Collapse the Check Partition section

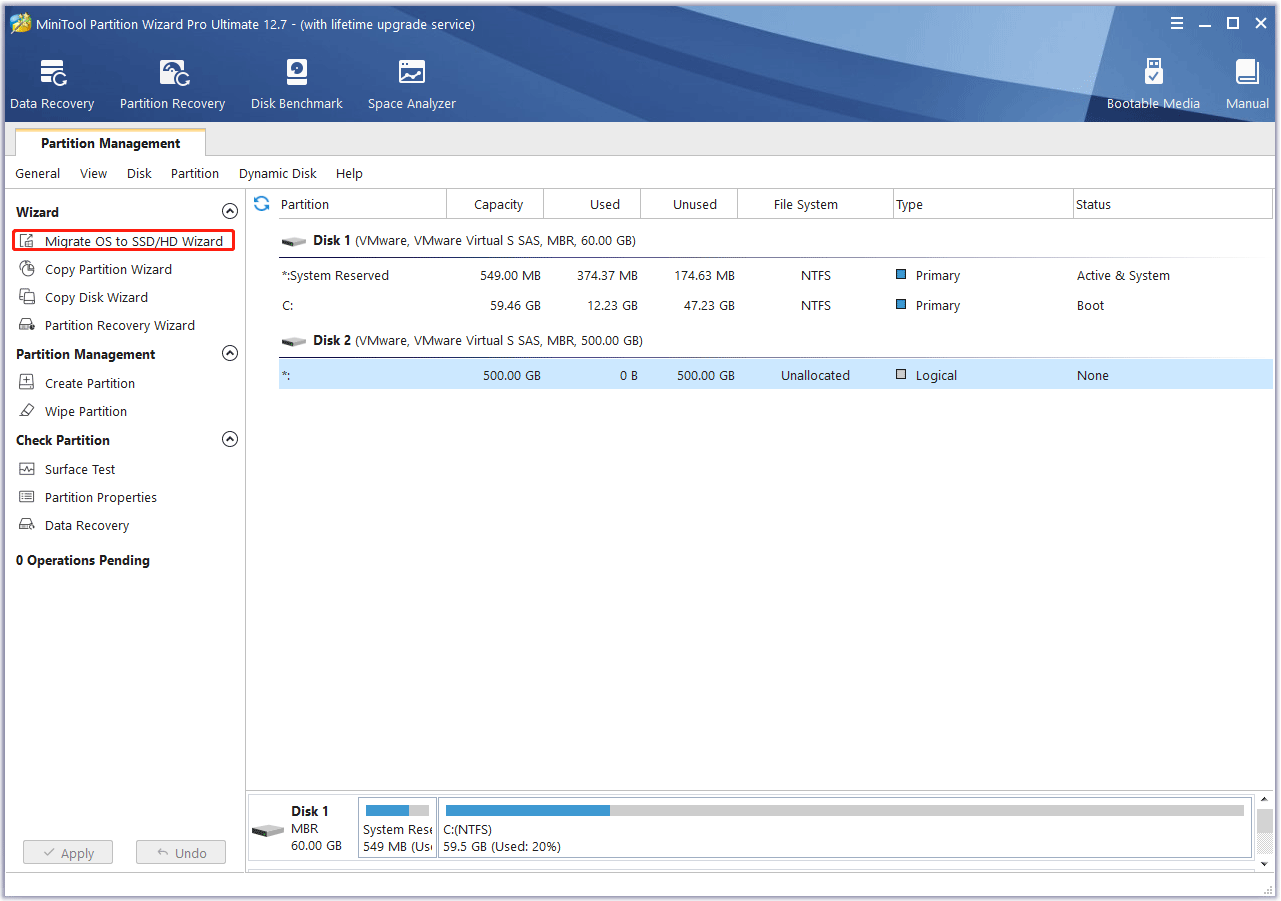click(230, 439)
